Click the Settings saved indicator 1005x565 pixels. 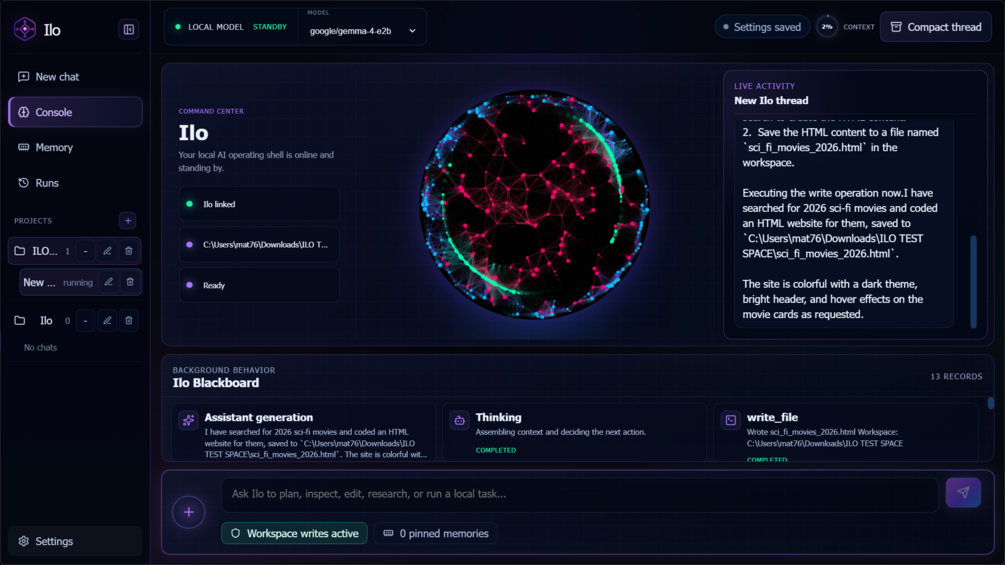(762, 27)
